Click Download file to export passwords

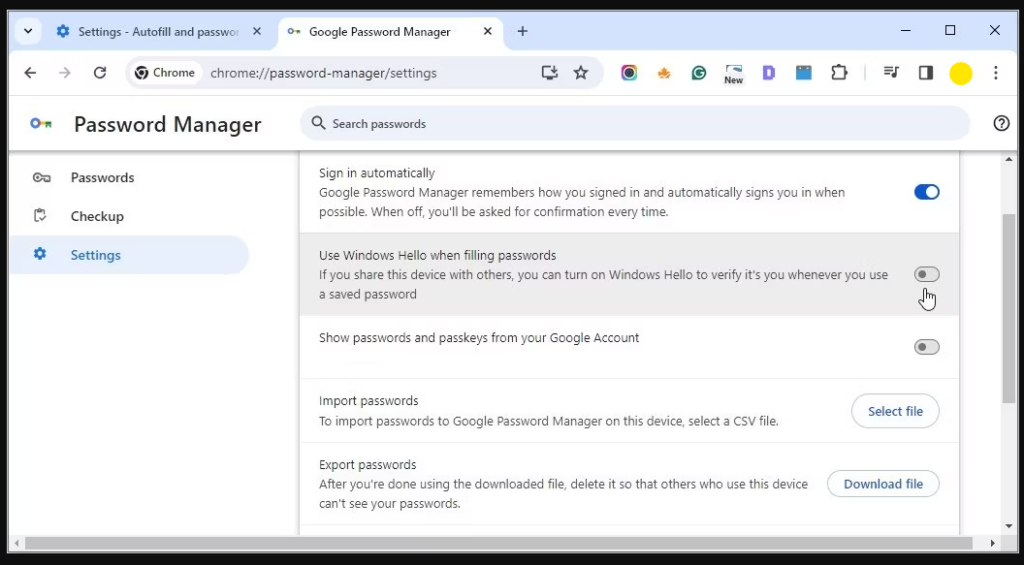point(883,484)
